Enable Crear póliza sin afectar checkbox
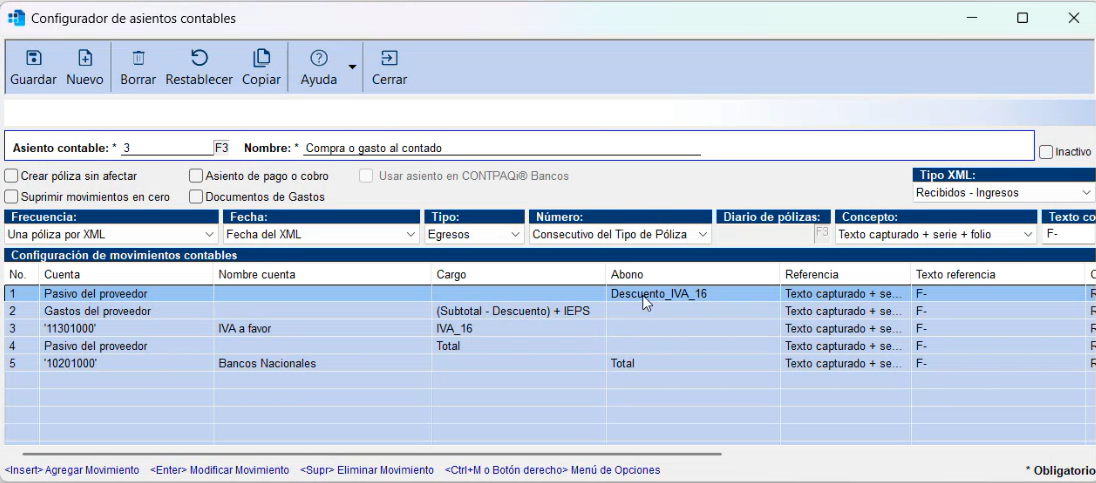Screen dimensions: 1096x483 click(12, 176)
